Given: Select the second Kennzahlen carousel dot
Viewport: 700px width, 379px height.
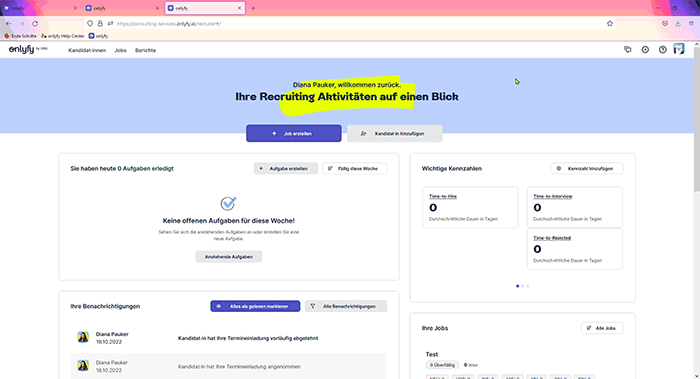Looking at the screenshot, I should coord(523,286).
